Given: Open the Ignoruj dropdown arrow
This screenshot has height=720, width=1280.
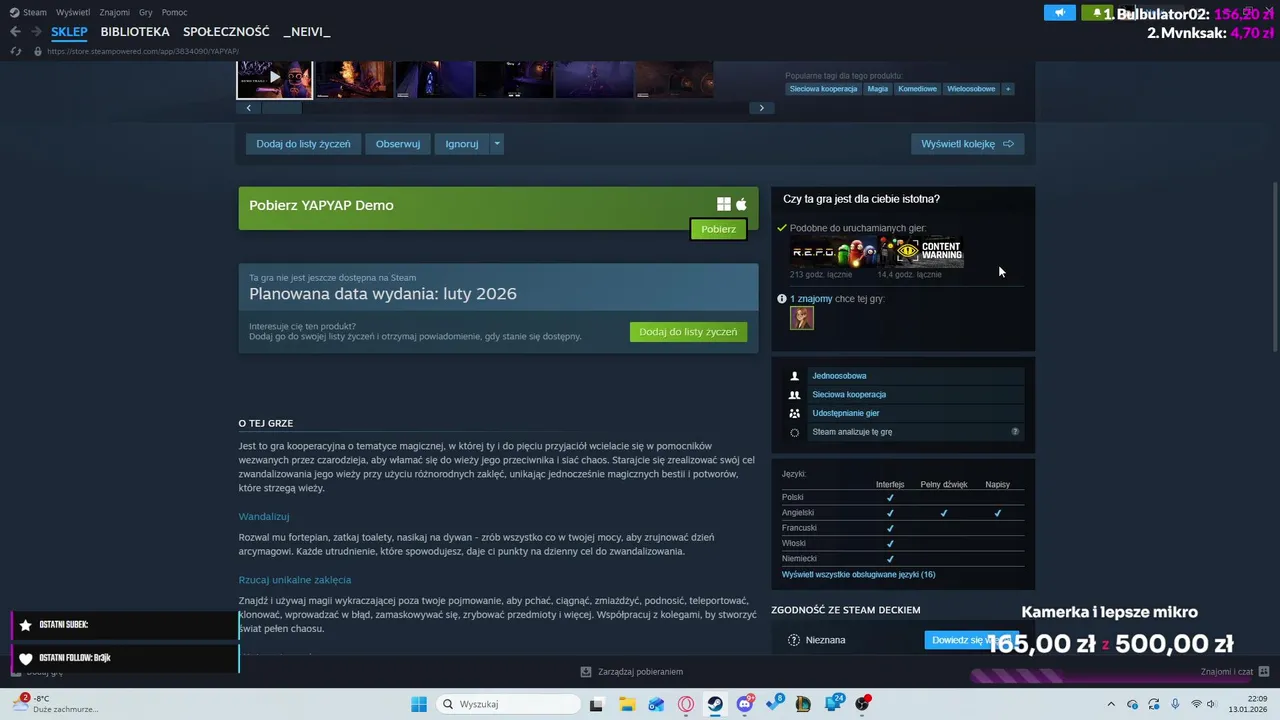Looking at the screenshot, I should pos(497,144).
